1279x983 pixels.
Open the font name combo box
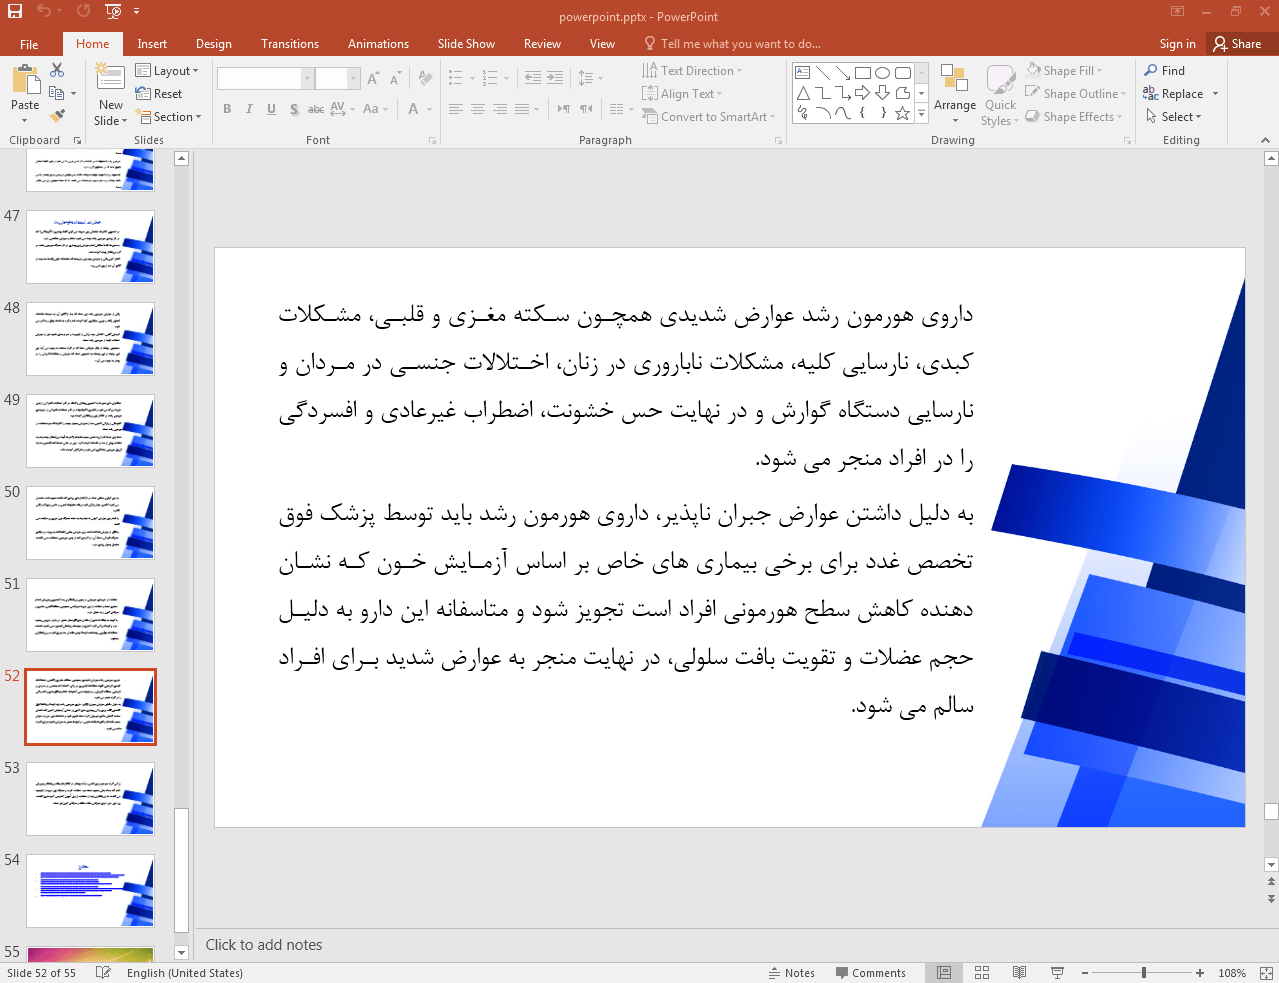pos(265,78)
